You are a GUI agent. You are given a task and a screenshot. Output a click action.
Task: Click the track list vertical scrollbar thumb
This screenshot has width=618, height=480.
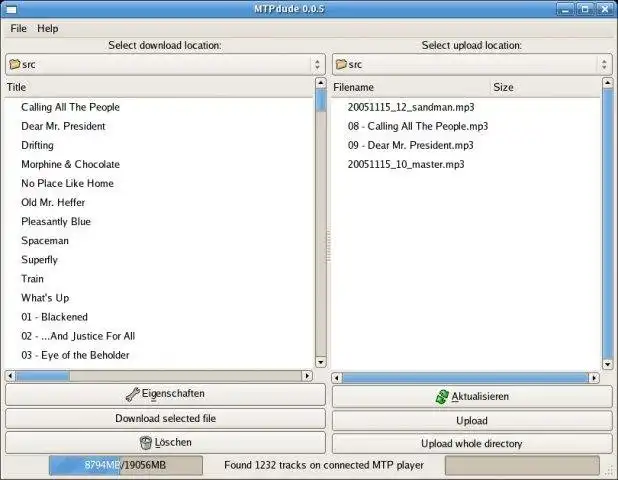(321, 100)
